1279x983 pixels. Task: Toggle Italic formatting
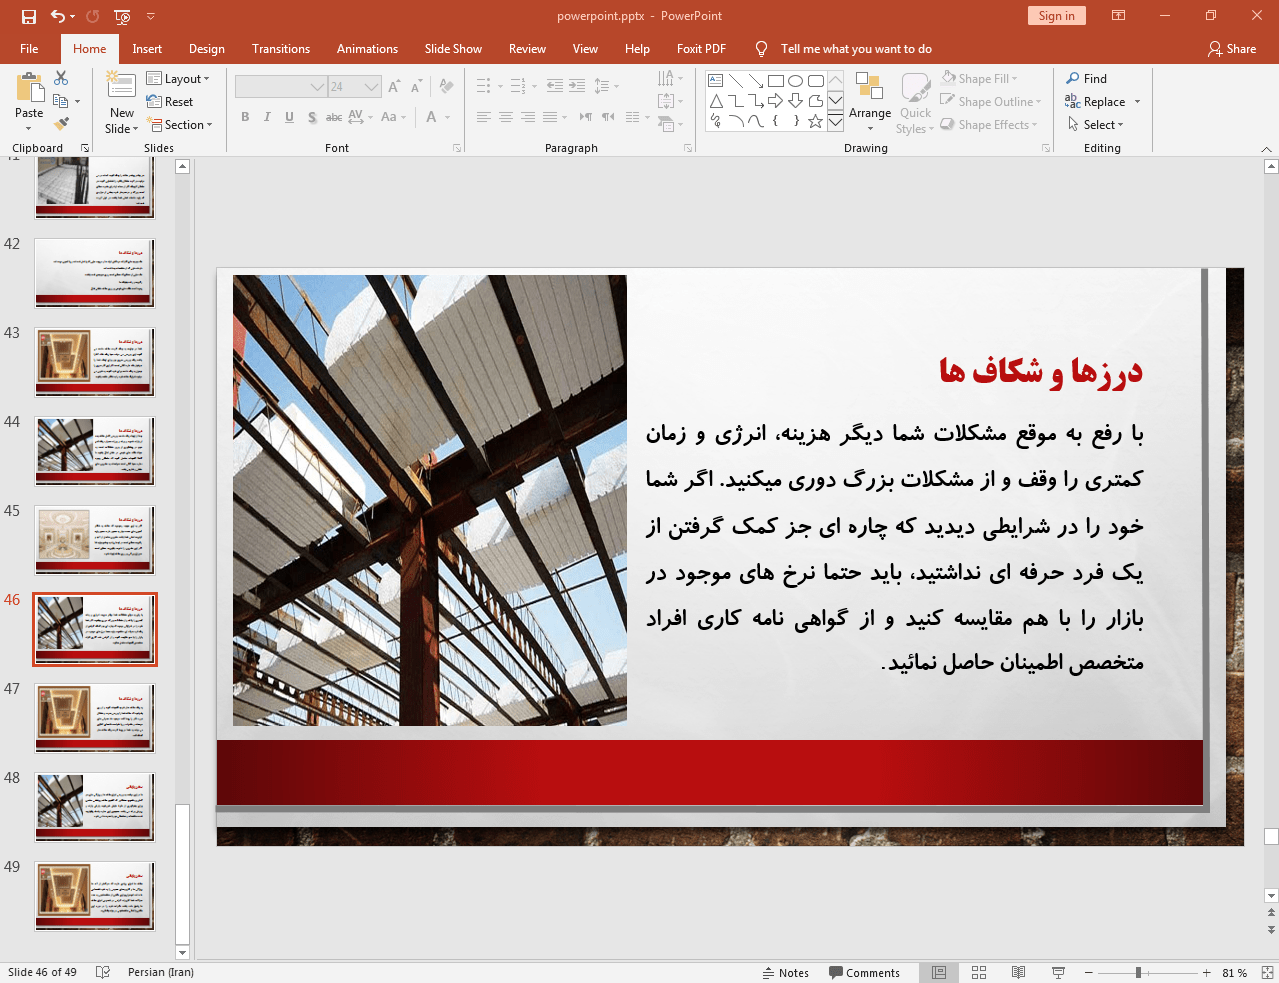[267, 117]
